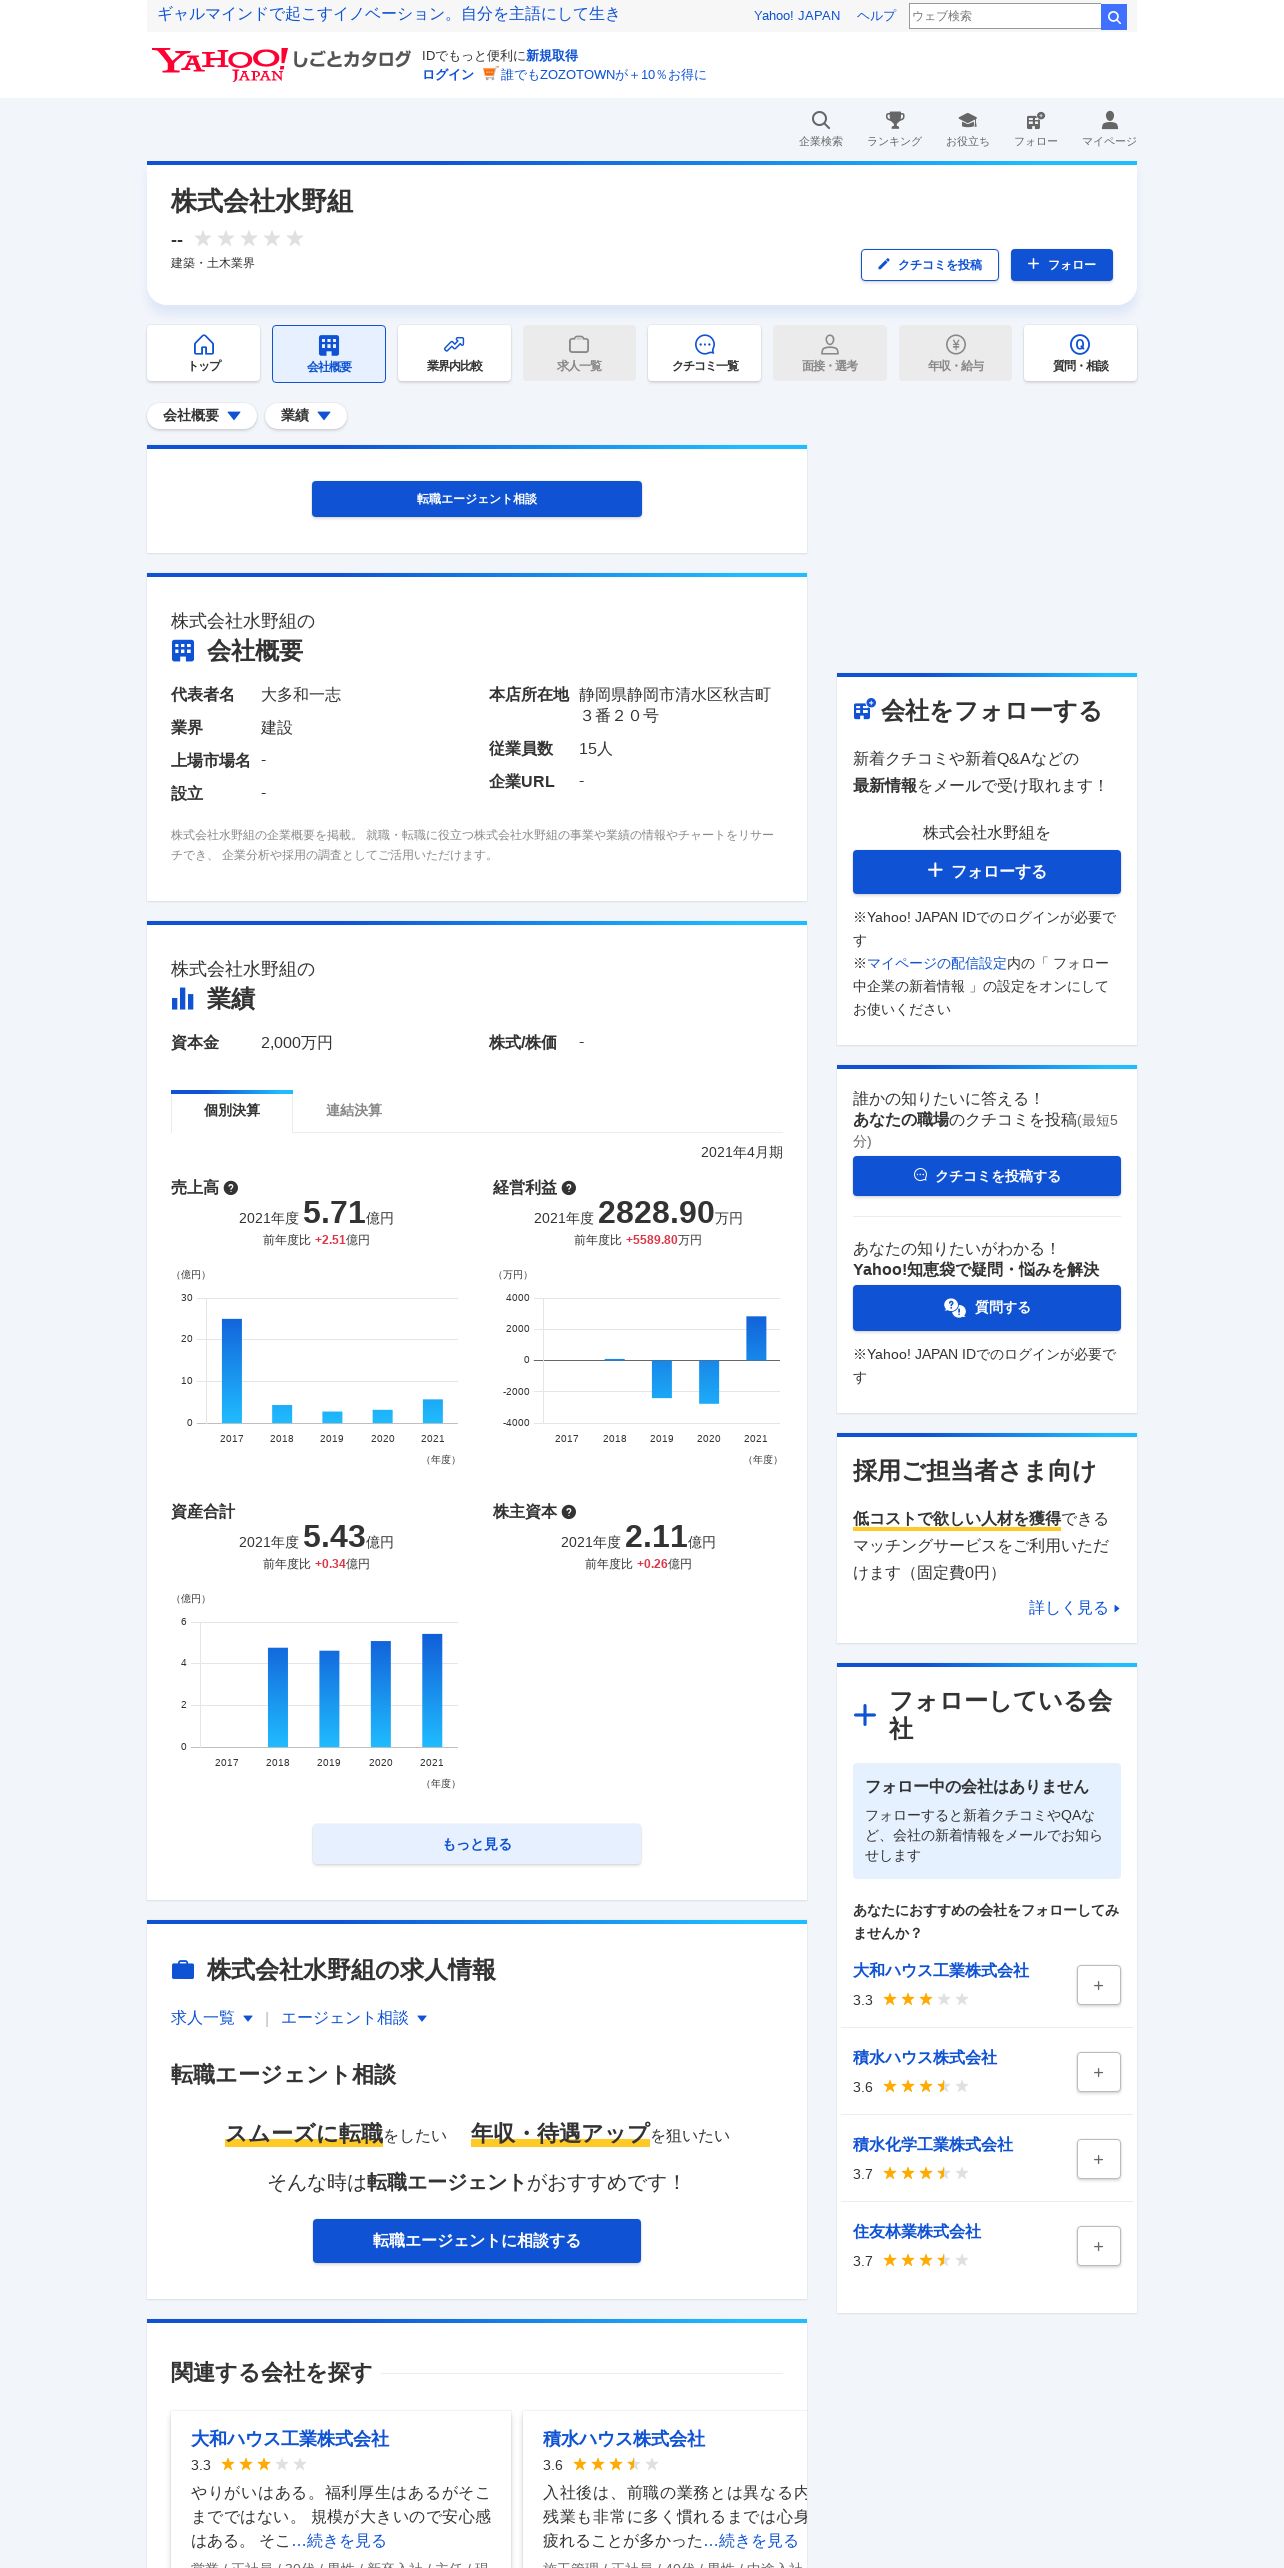The width and height of the screenshot is (1284, 2568).
Task: Open the 詳しく見る link
Action: click(1074, 1608)
